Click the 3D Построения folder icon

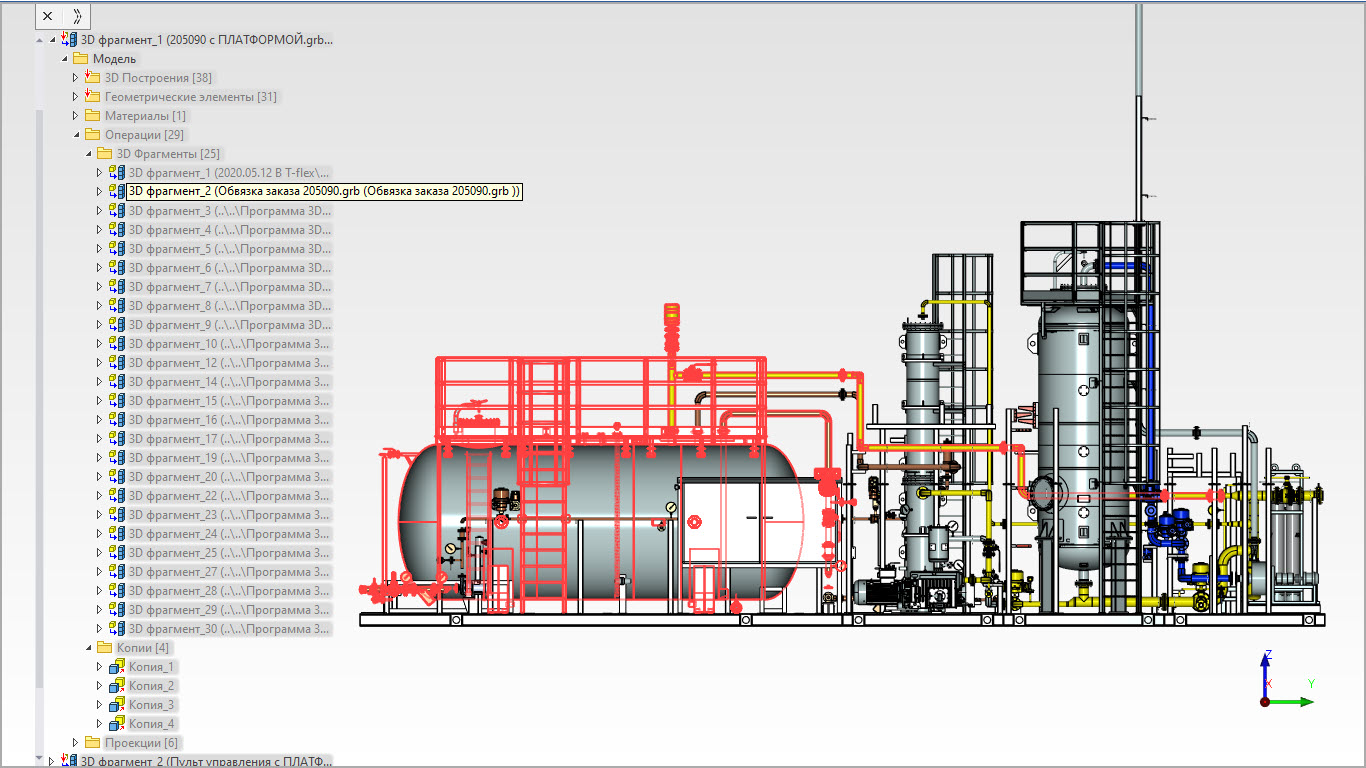tap(93, 78)
